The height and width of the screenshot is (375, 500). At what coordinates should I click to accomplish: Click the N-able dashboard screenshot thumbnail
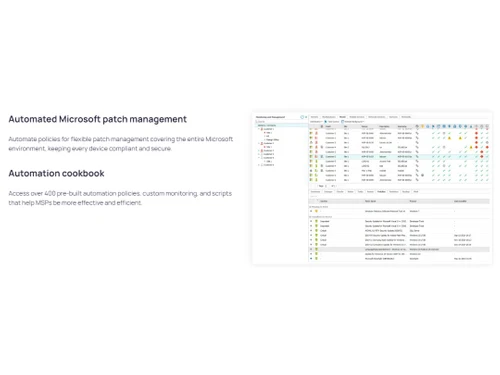pyautogui.click(x=372, y=188)
